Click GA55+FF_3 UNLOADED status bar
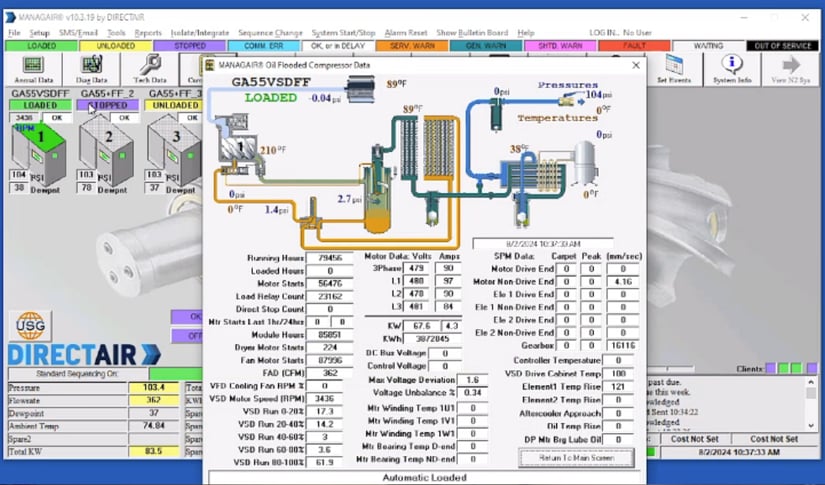This screenshot has height=485, width=825. click(175, 105)
